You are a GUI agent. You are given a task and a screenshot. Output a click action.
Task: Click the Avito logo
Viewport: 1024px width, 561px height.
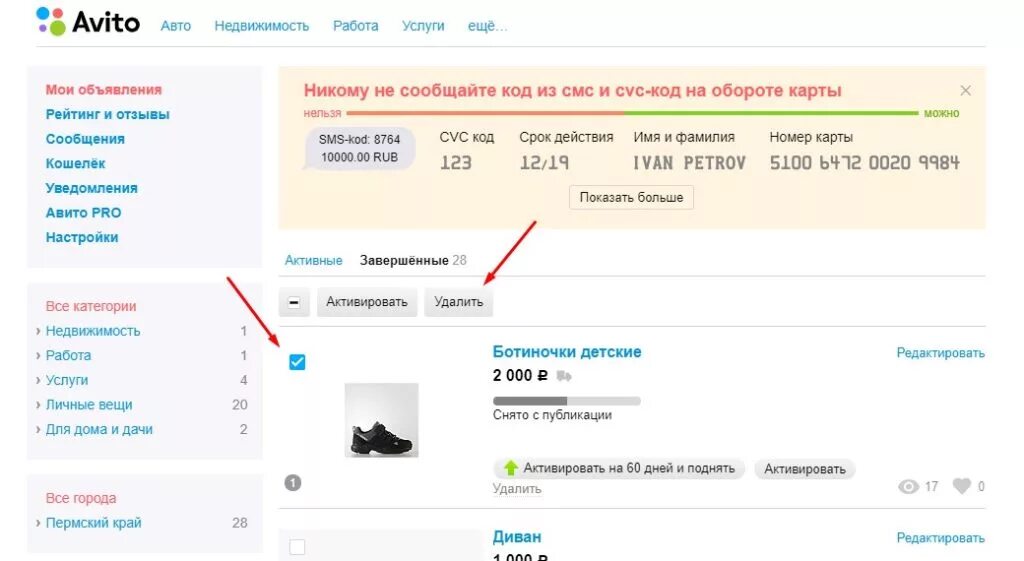88,22
